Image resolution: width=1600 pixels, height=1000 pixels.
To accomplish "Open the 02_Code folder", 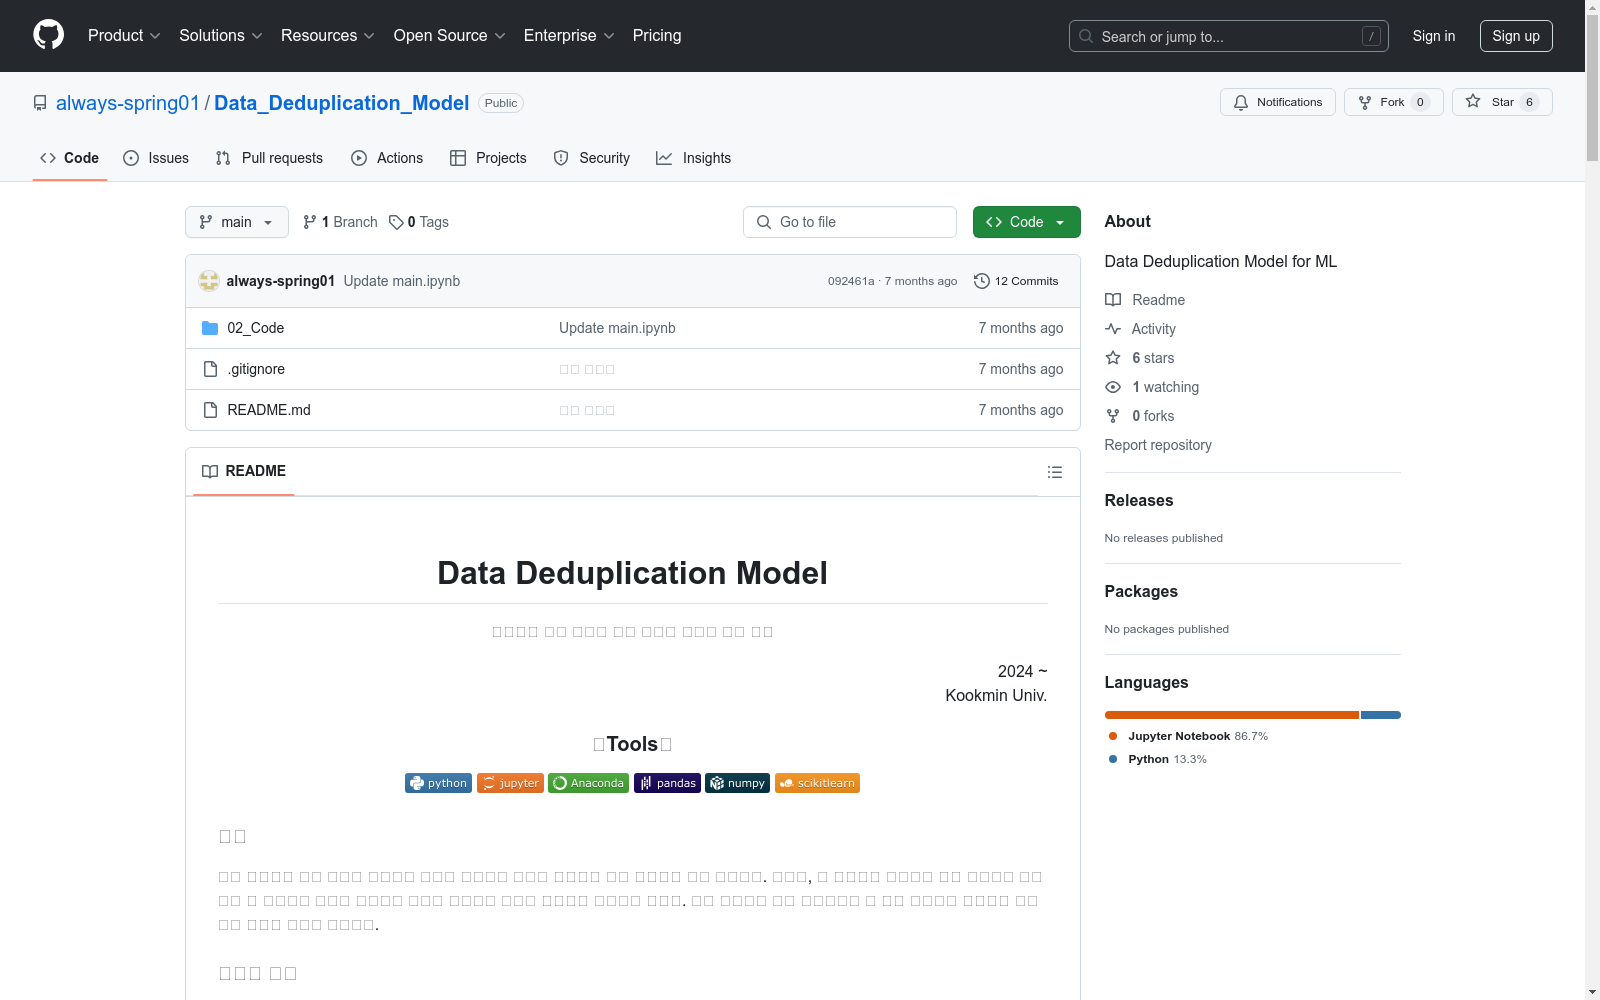I will pyautogui.click(x=256, y=328).
